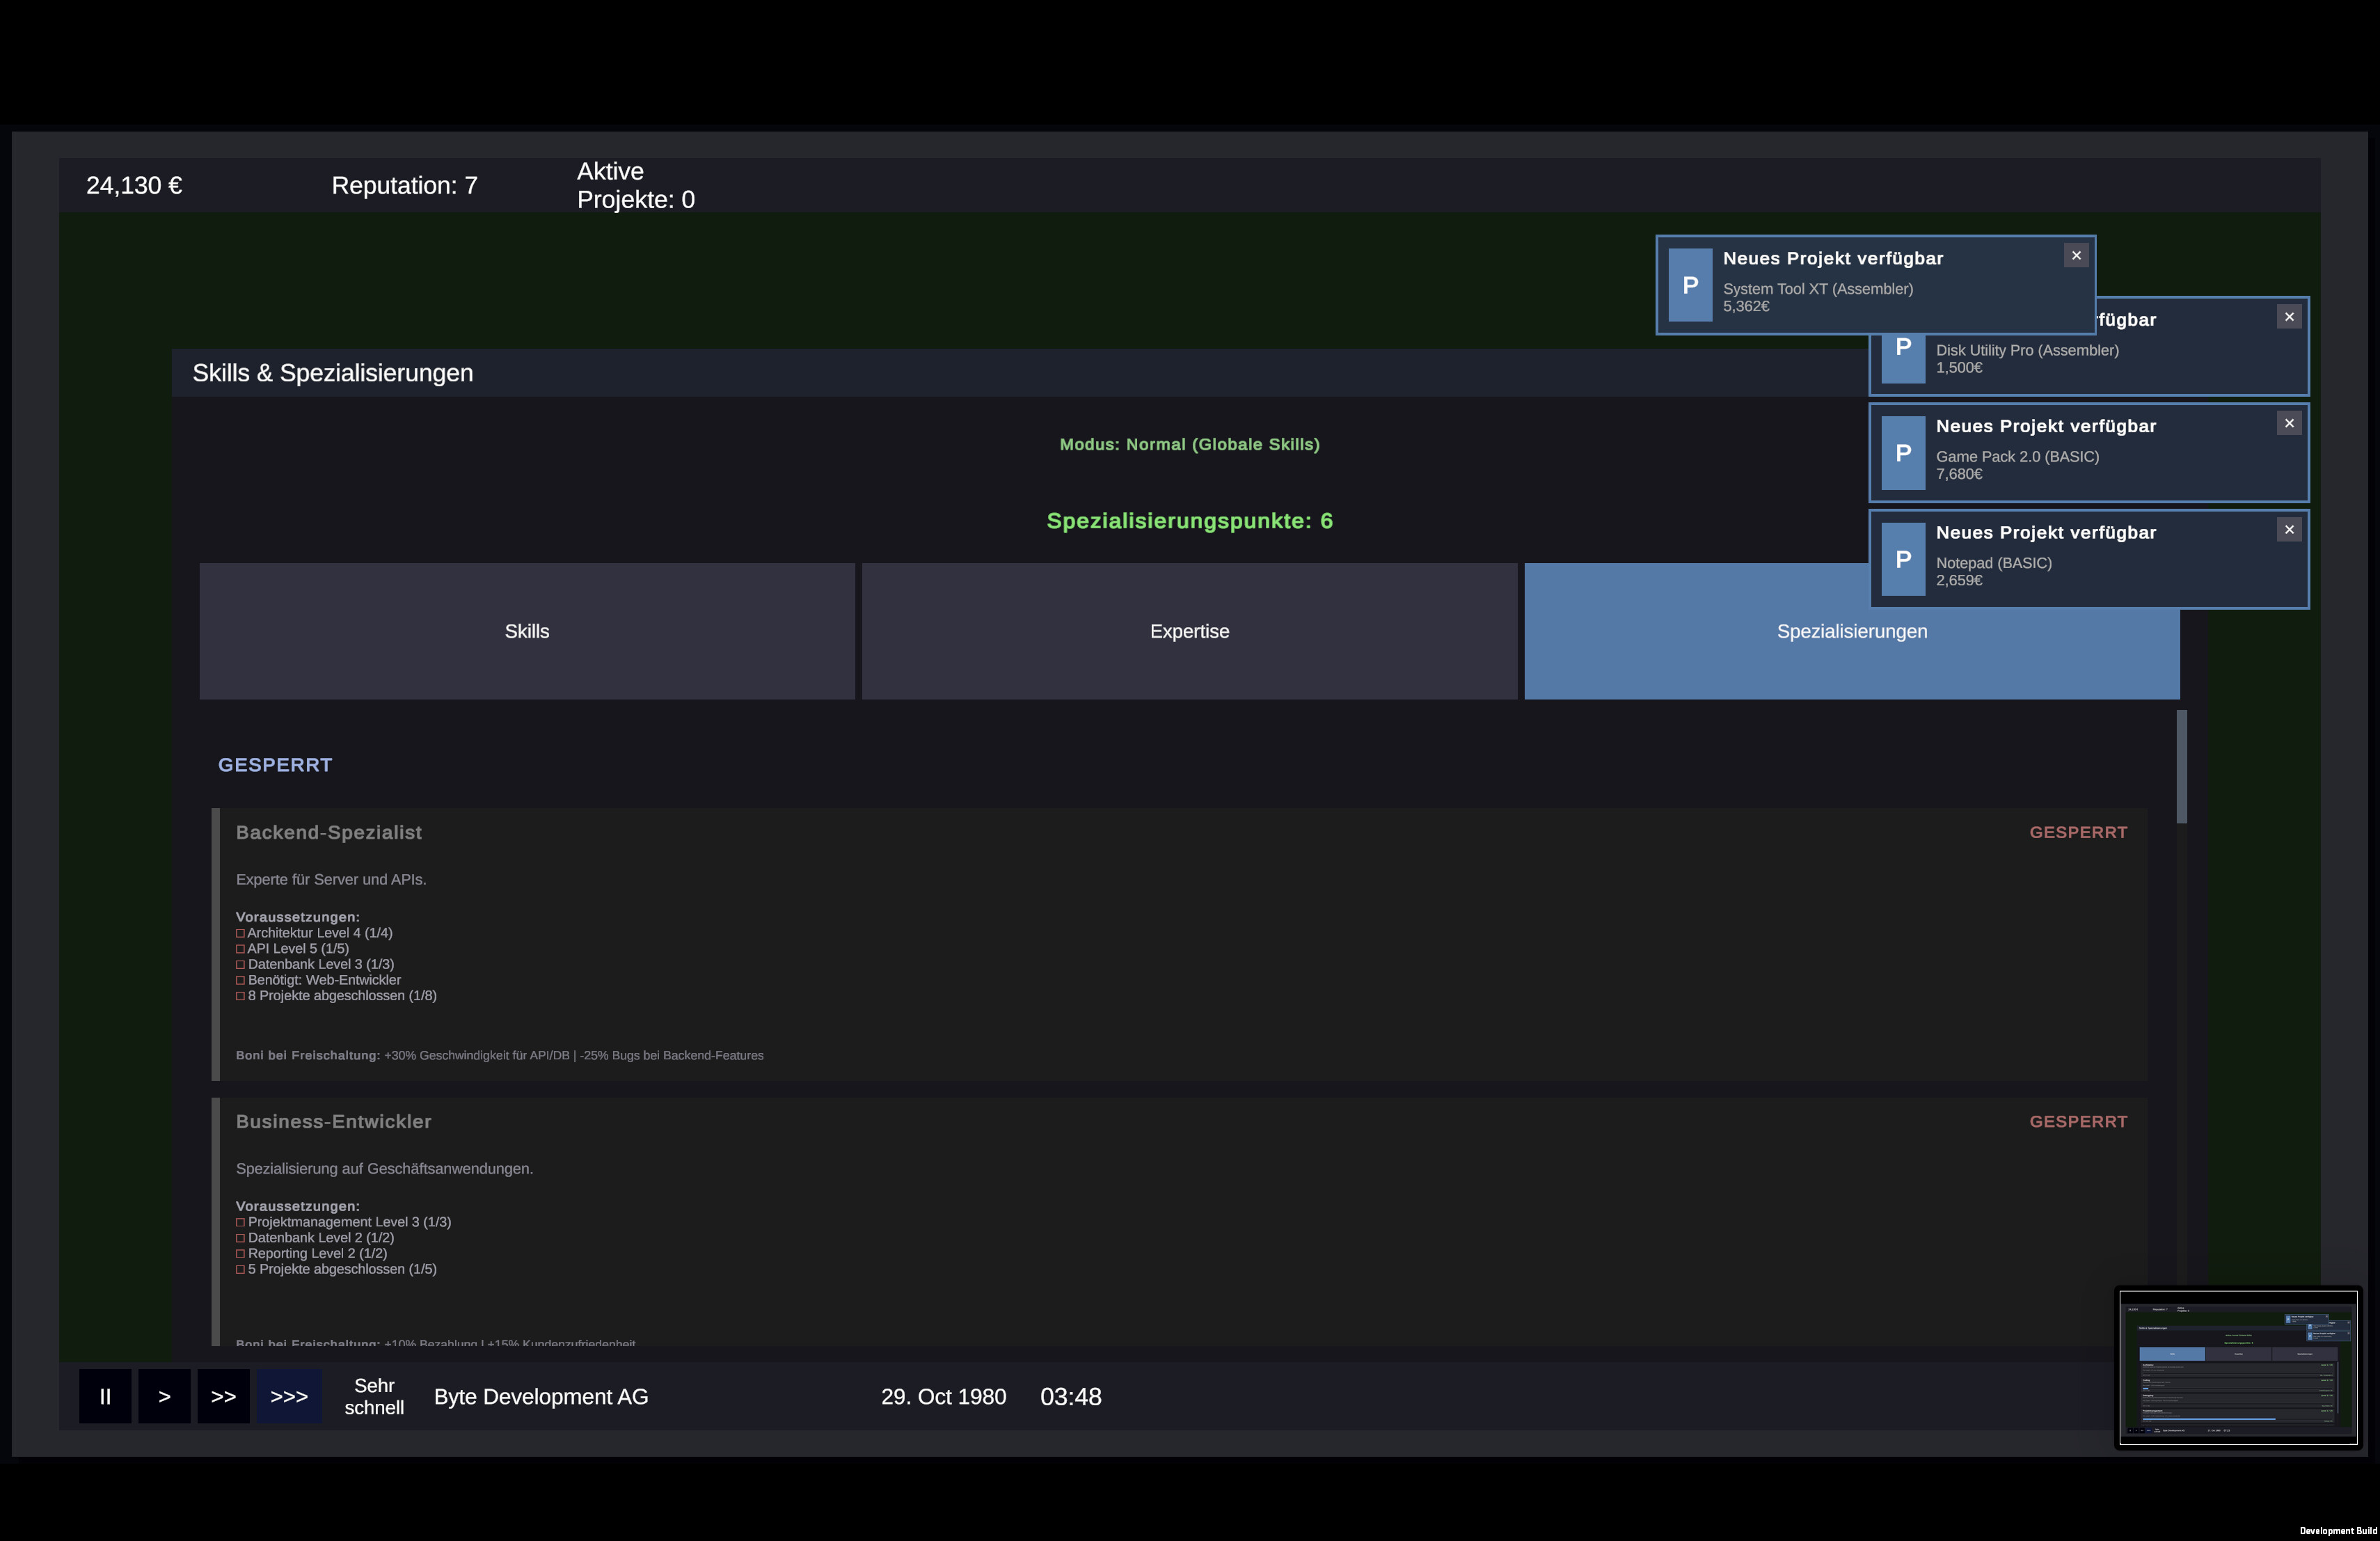Viewport: 2380px width, 1541px height.
Task: Switch to the Skills tab
Action: coord(527,631)
